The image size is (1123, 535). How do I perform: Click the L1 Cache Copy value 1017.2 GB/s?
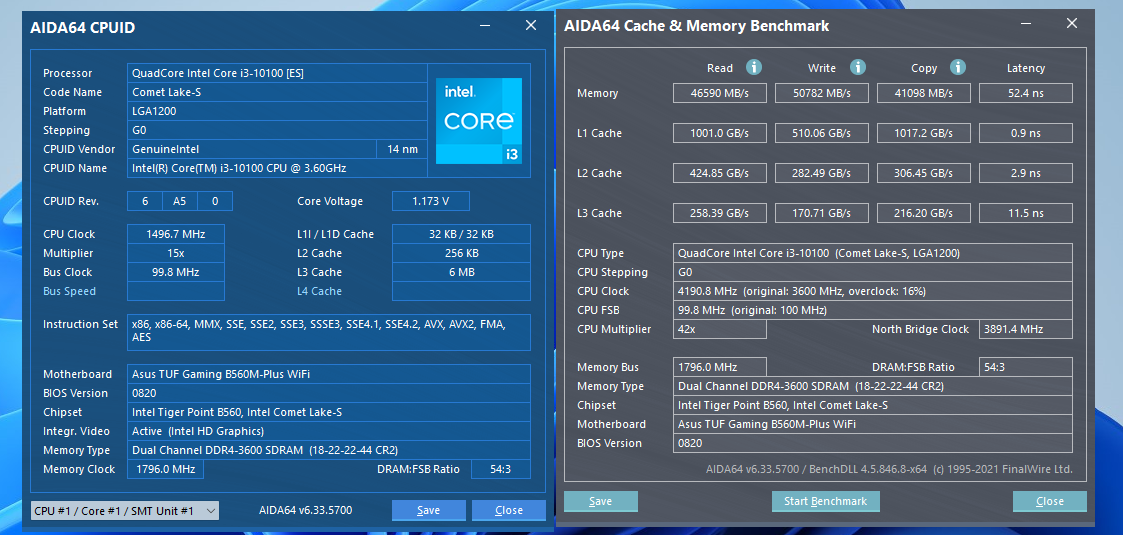(924, 133)
